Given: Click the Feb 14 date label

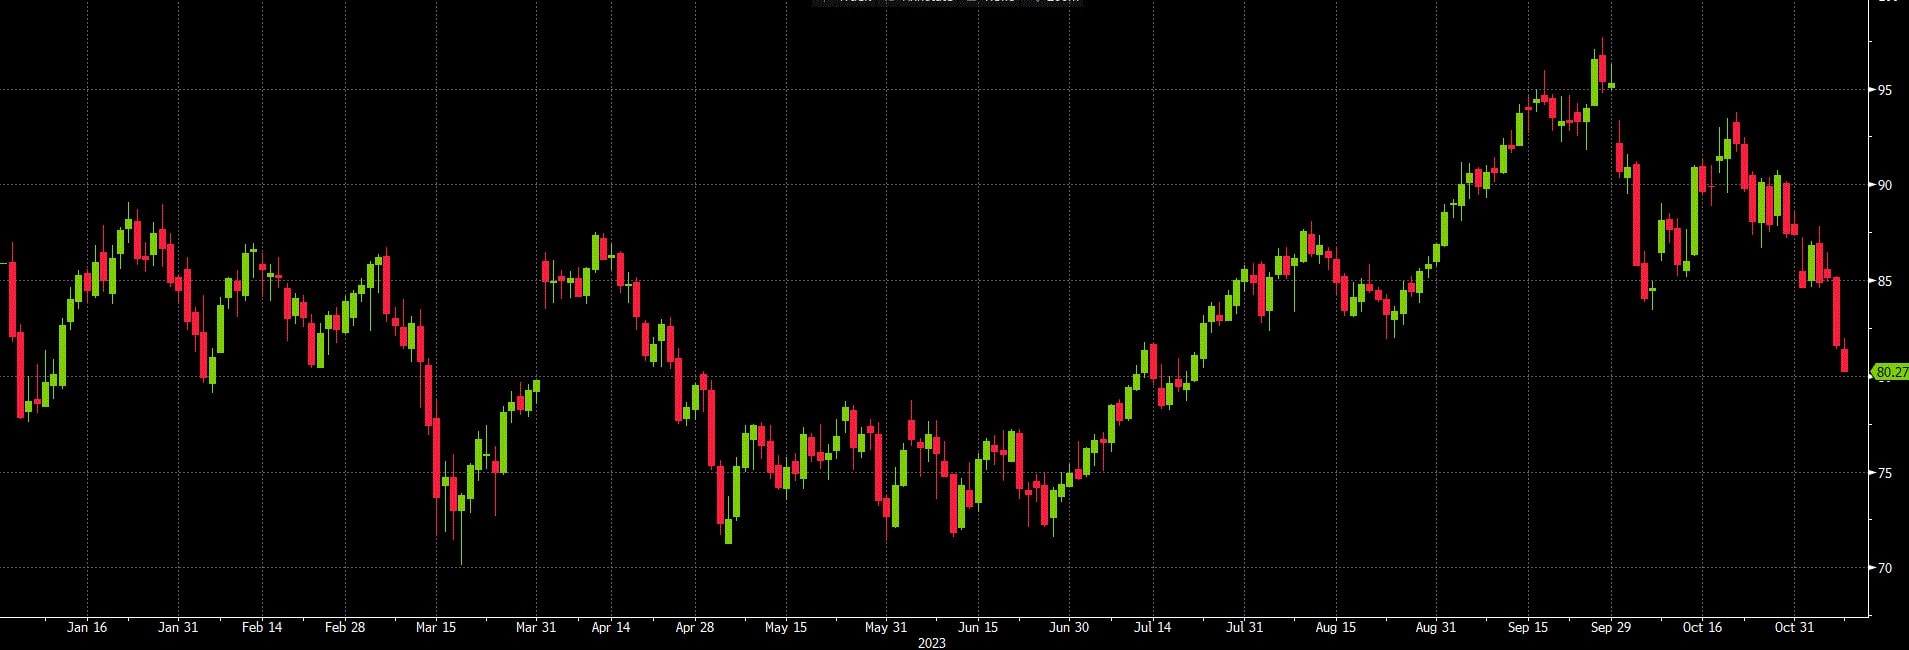Looking at the screenshot, I should coord(262,627).
